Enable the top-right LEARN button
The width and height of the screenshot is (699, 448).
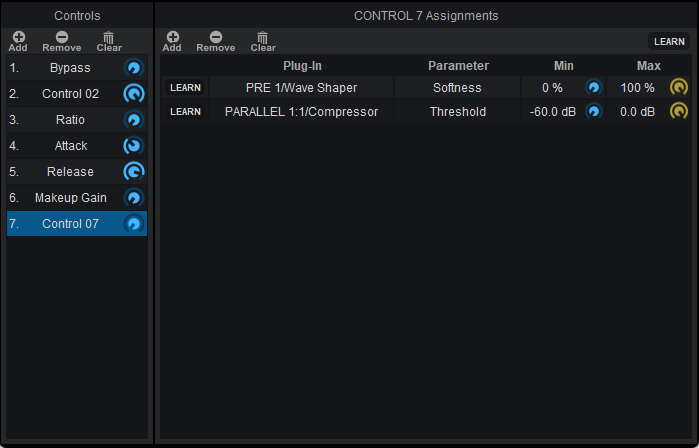click(669, 41)
